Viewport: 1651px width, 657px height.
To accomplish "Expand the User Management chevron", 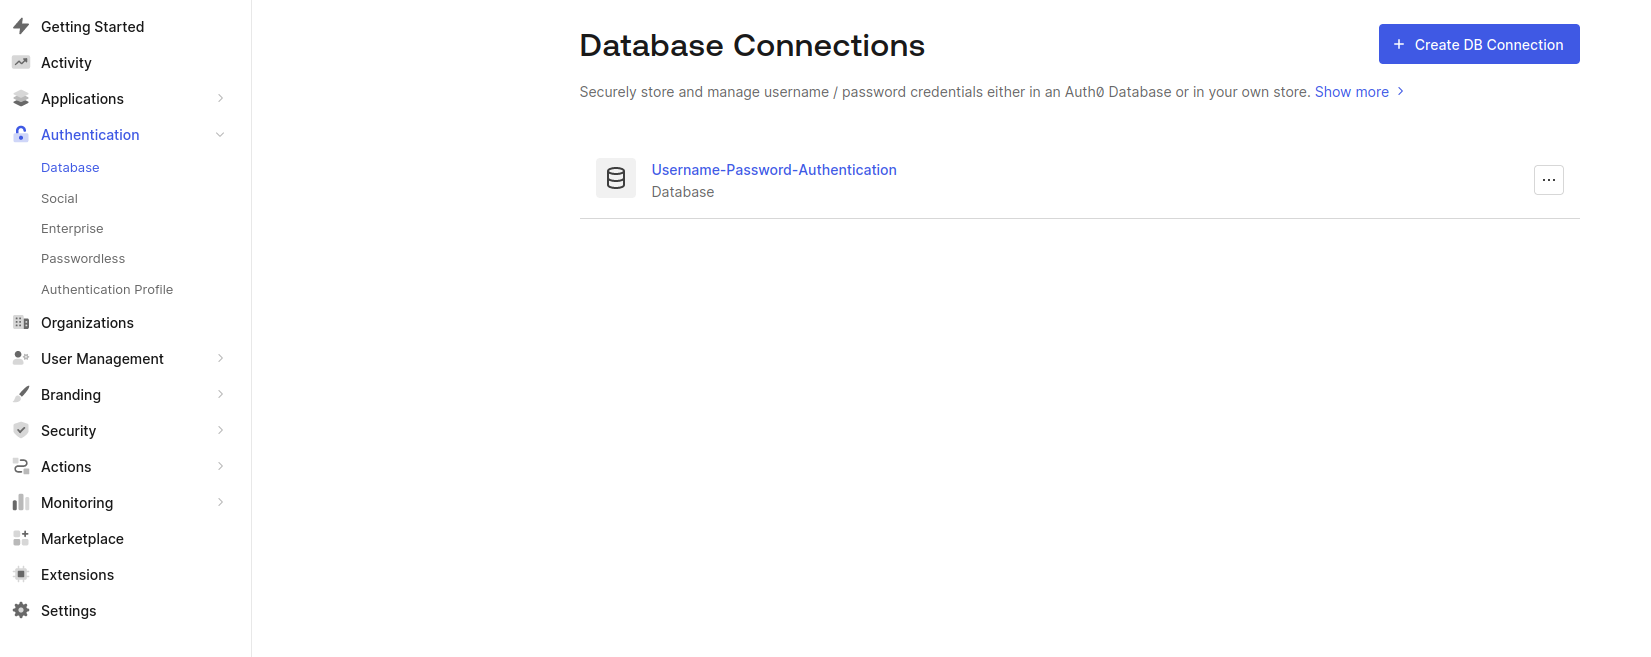I will pyautogui.click(x=220, y=358).
